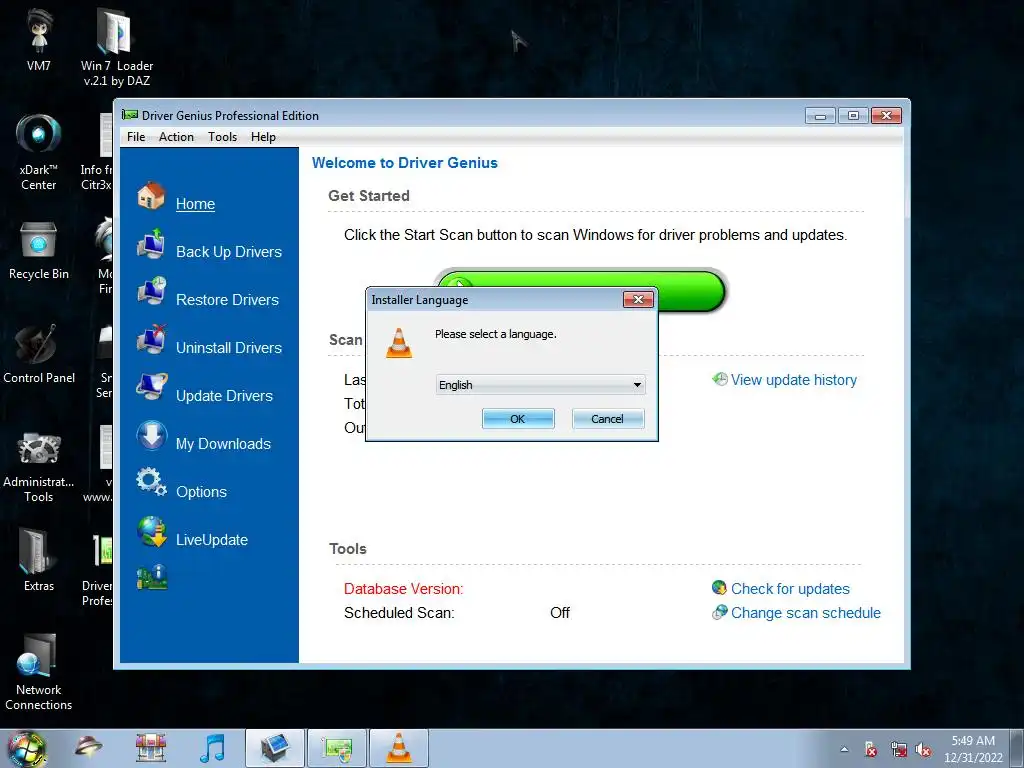Open the Home link
This screenshot has height=768, width=1024.
click(x=195, y=204)
